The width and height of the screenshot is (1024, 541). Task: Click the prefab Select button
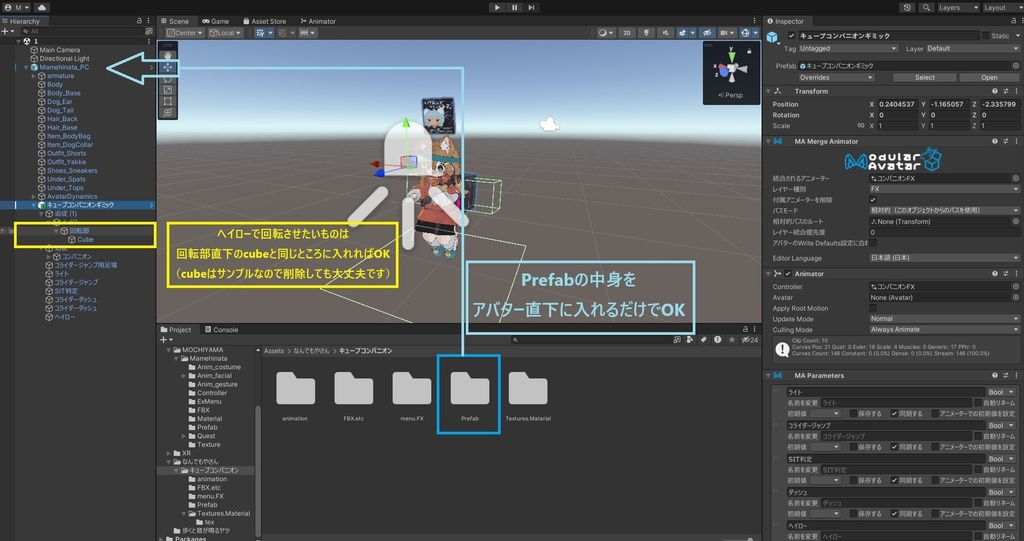[925, 77]
